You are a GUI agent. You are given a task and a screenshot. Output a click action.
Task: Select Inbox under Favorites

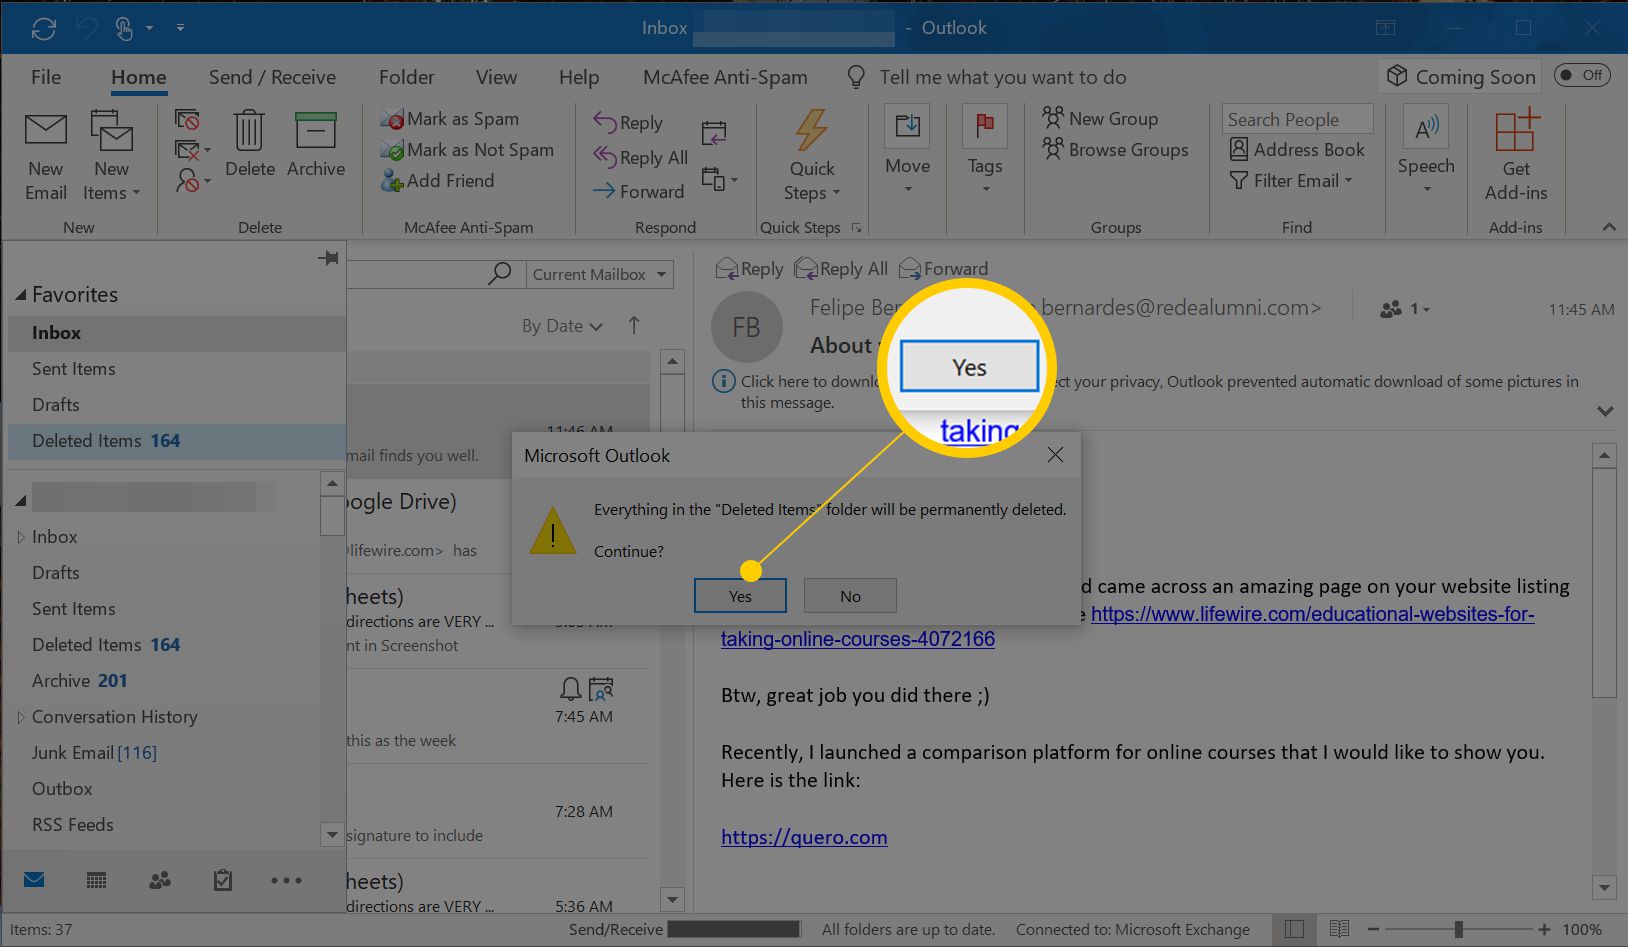177,333
